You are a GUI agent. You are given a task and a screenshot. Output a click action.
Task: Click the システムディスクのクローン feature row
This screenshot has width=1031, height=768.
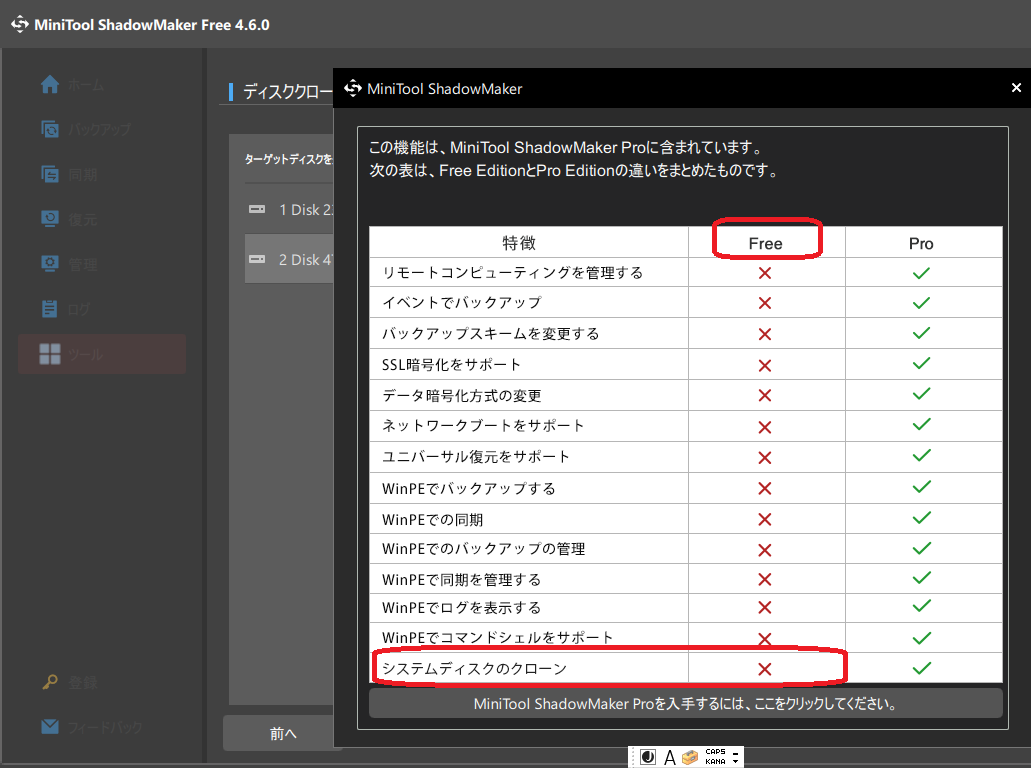(x=529, y=668)
